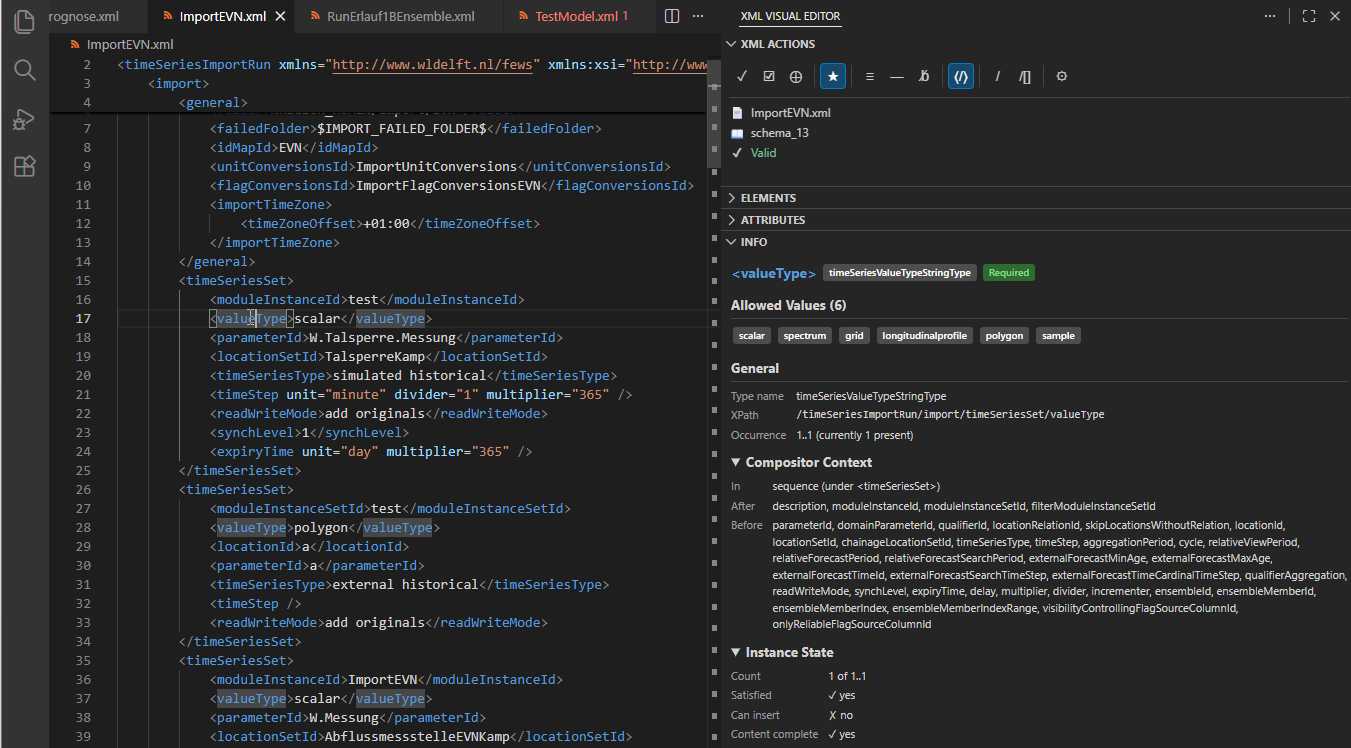This screenshot has width=1351, height=748.
Task: Click the circled-plus icon in XML Actions toolbar
Action: (x=796, y=76)
